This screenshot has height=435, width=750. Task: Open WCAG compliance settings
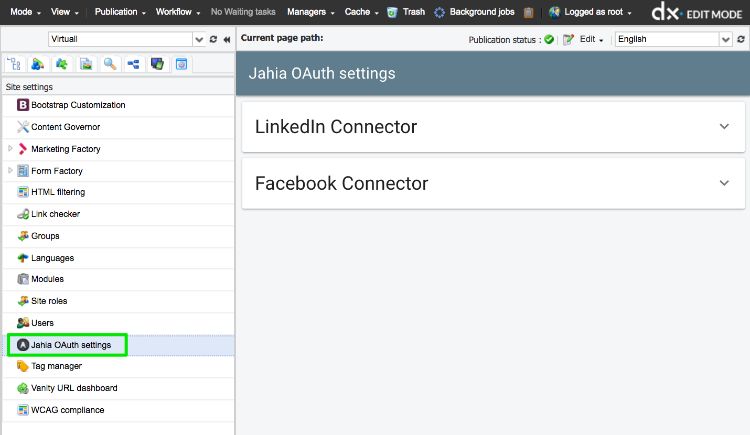(x=67, y=410)
